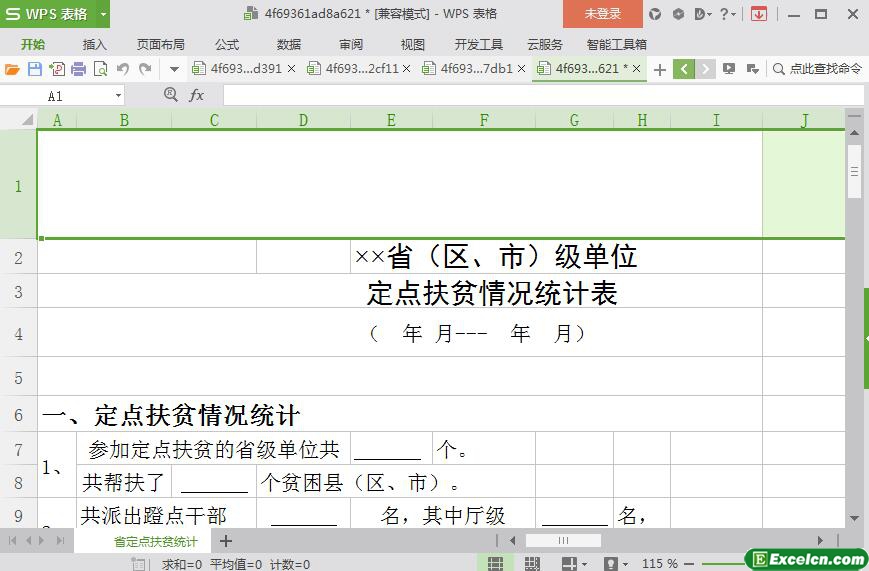The width and height of the screenshot is (869, 571).
Task: Open the feedback dropdown icon in title bar
Action: click(703, 14)
